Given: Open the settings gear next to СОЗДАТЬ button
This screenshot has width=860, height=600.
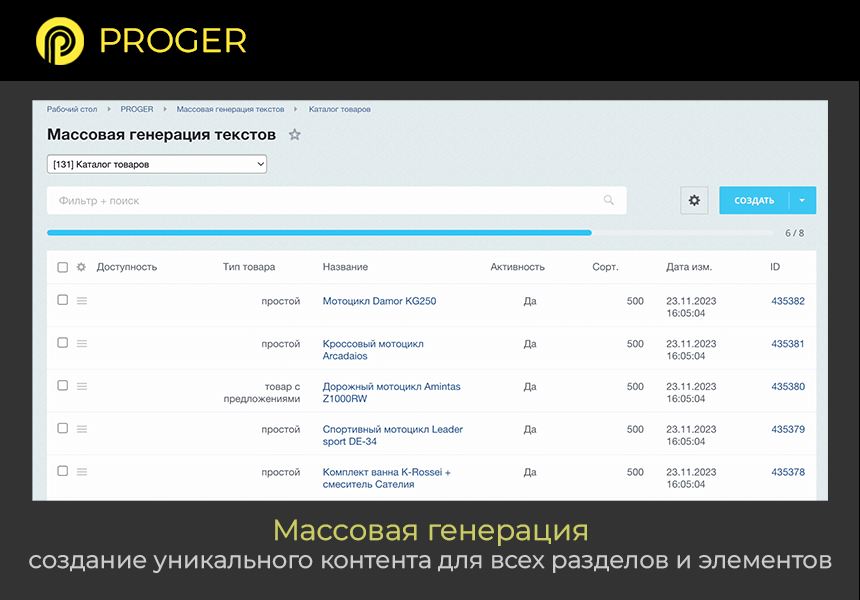Looking at the screenshot, I should tap(694, 200).
